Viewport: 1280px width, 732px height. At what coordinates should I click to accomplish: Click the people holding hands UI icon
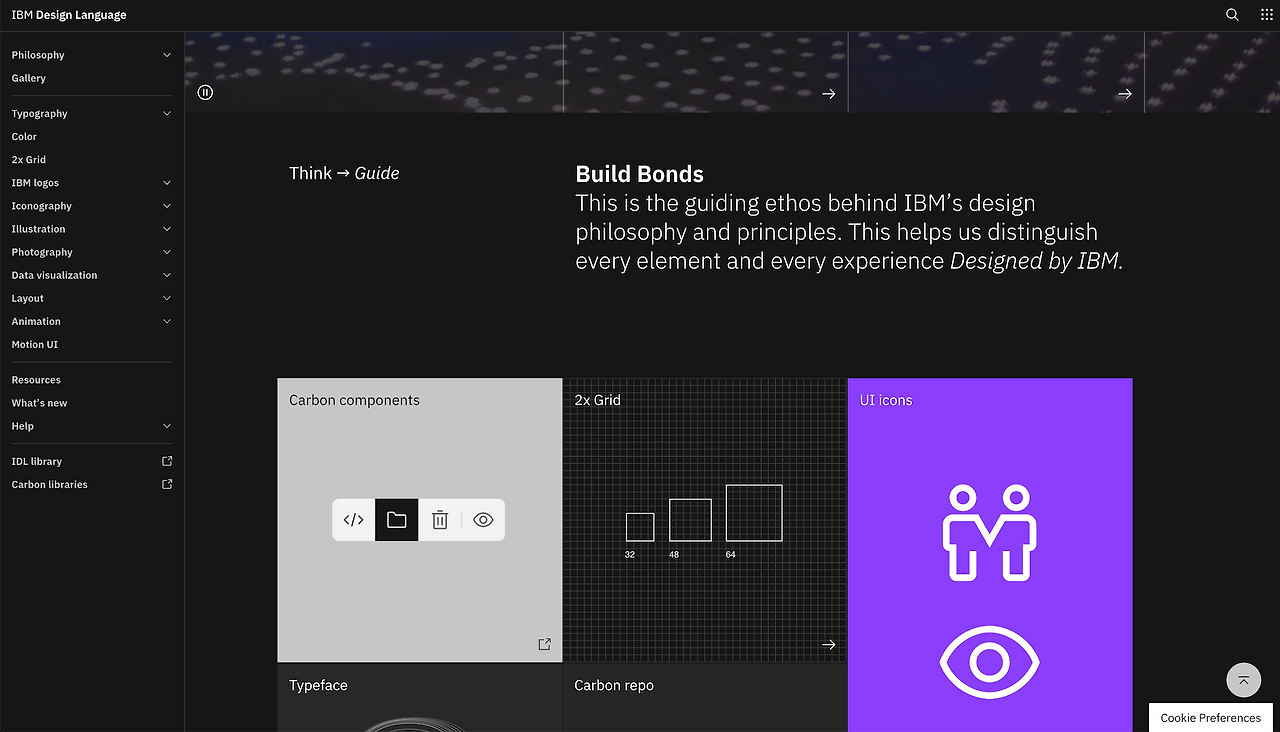989,532
